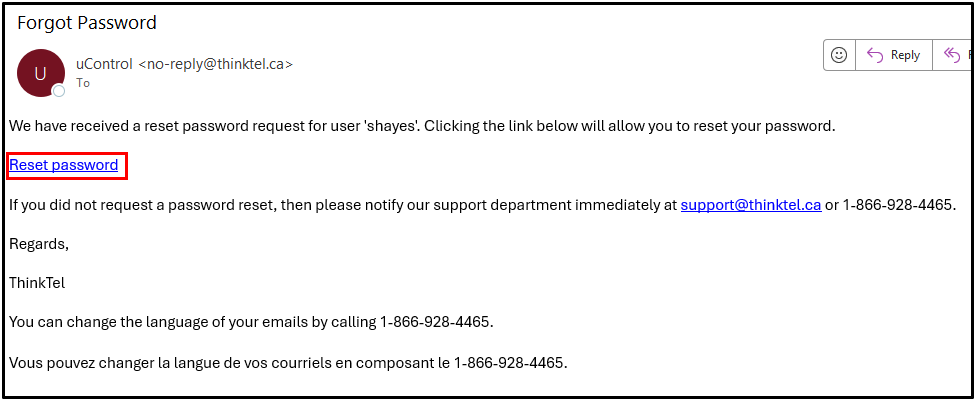Click the Reply button
This screenshot has width=975, height=401.
coord(894,55)
